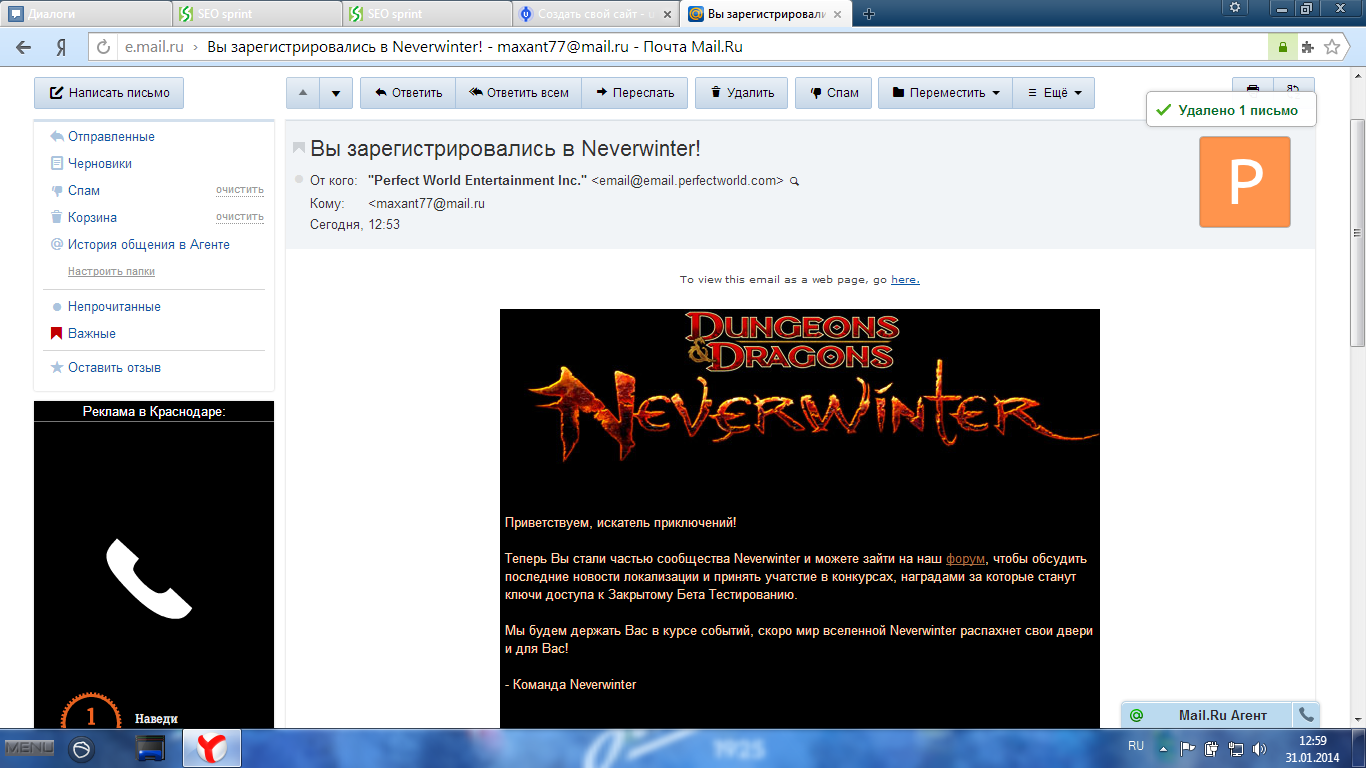
Task: Click the dark window icon in taskbar
Action: click(151, 748)
